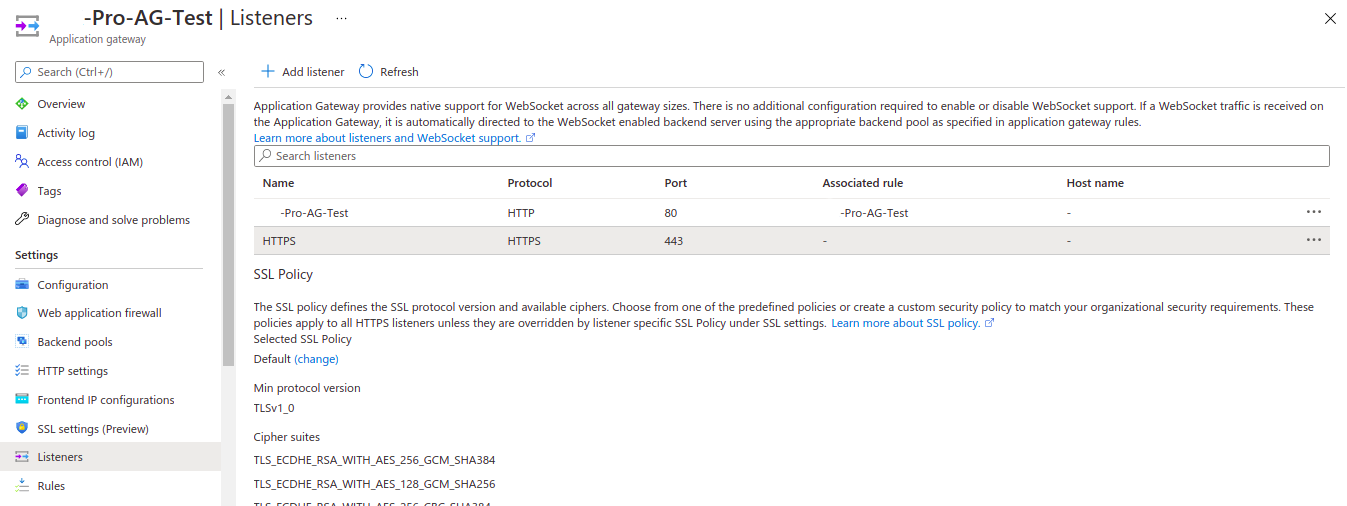Click the Activity log icon
This screenshot has height=506, width=1347.
pyautogui.click(x=22, y=133)
